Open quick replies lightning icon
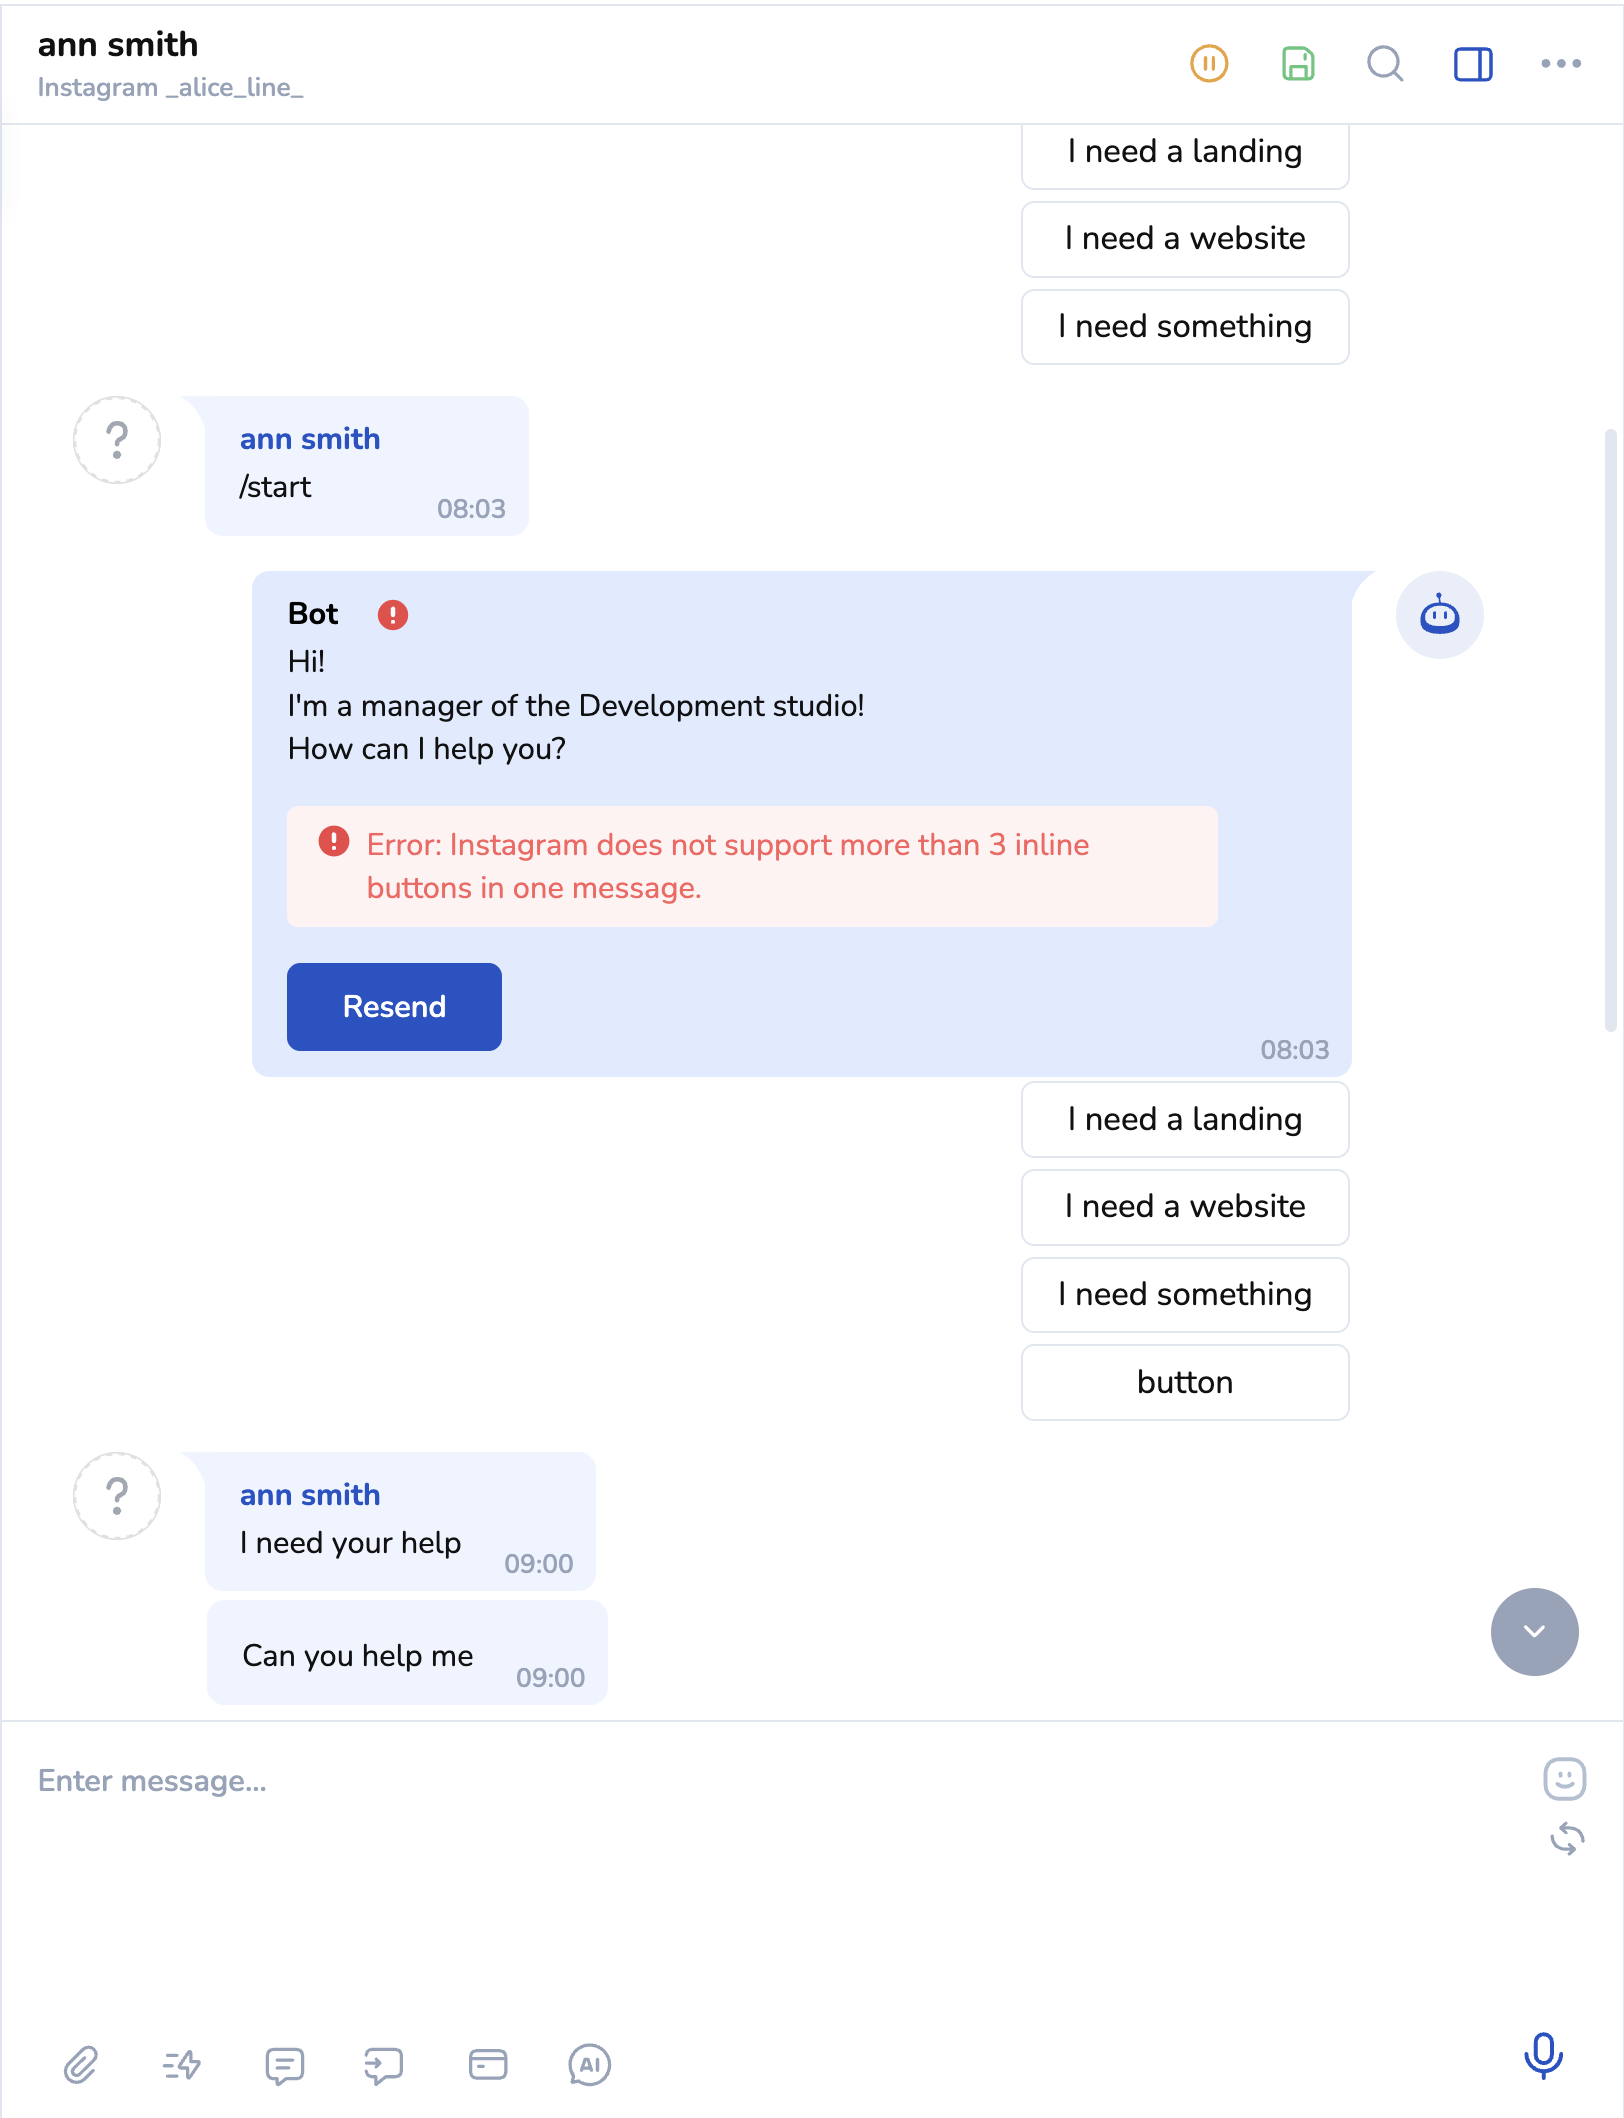Image resolution: width=1624 pixels, height=2118 pixels. [182, 2064]
